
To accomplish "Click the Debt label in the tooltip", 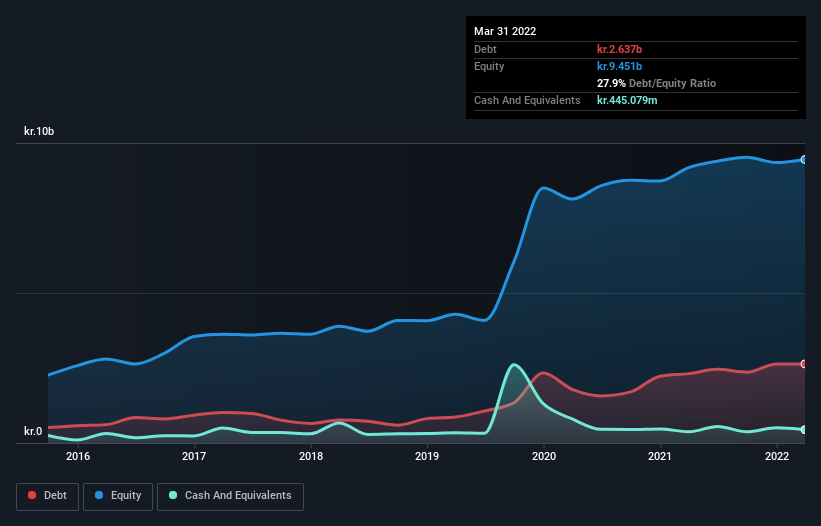I will click(485, 49).
